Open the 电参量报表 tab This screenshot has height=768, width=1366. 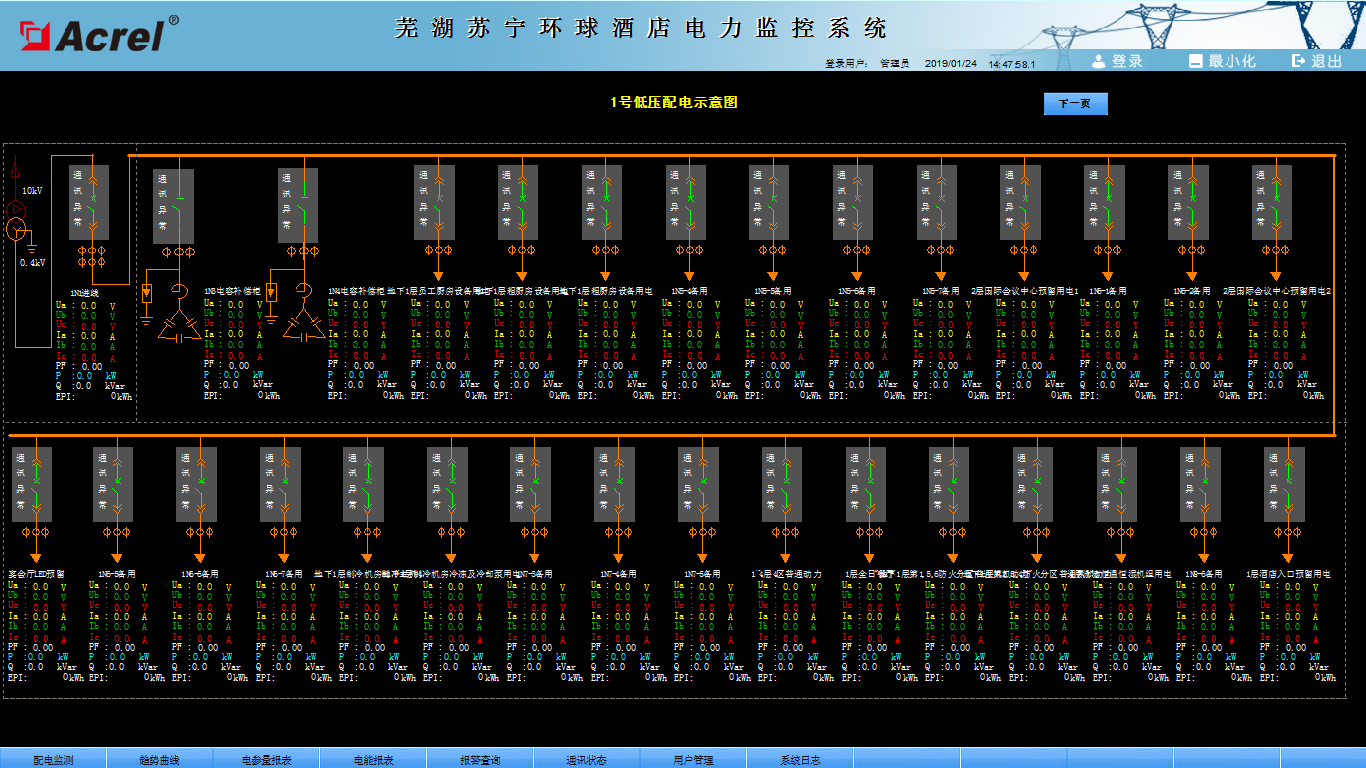(x=267, y=760)
